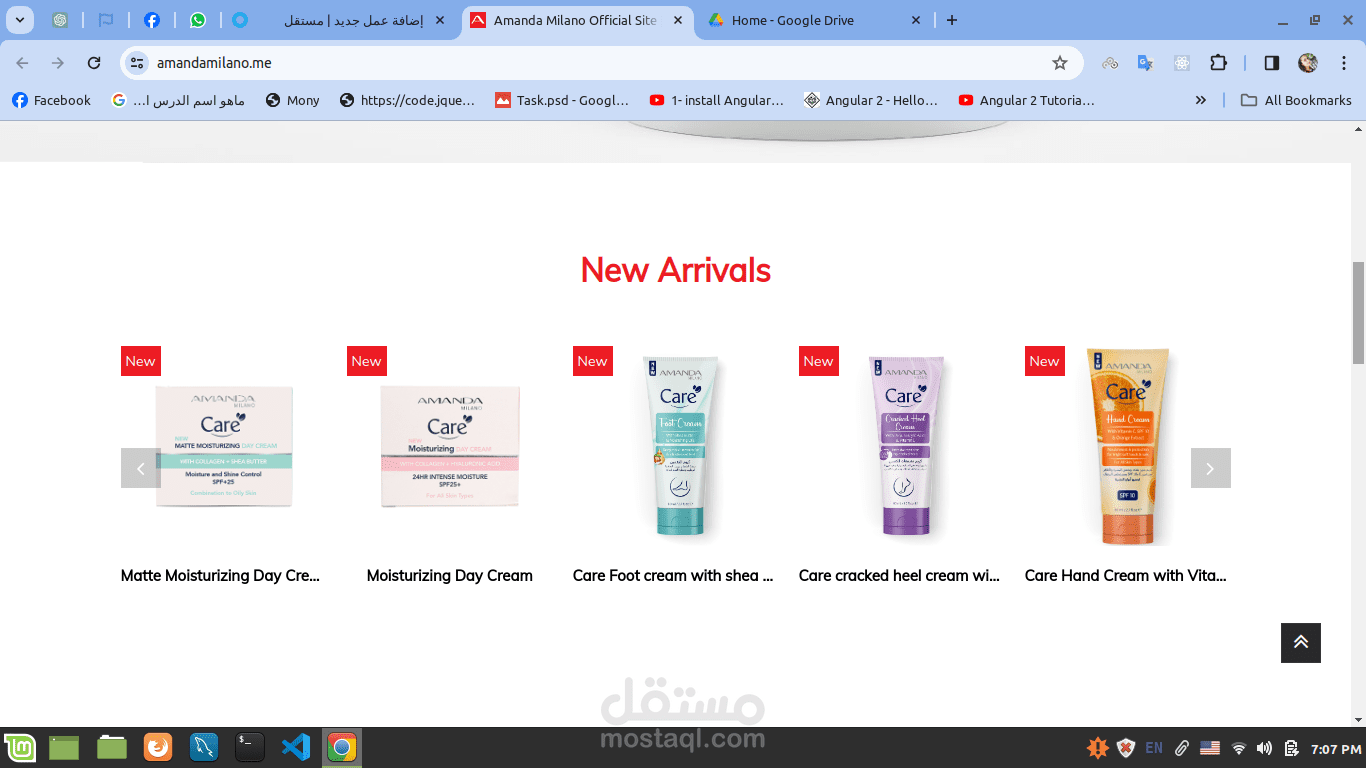Open the ماهو اسم الدرس Google bookmark
This screenshot has height=768, width=1366.
178,100
